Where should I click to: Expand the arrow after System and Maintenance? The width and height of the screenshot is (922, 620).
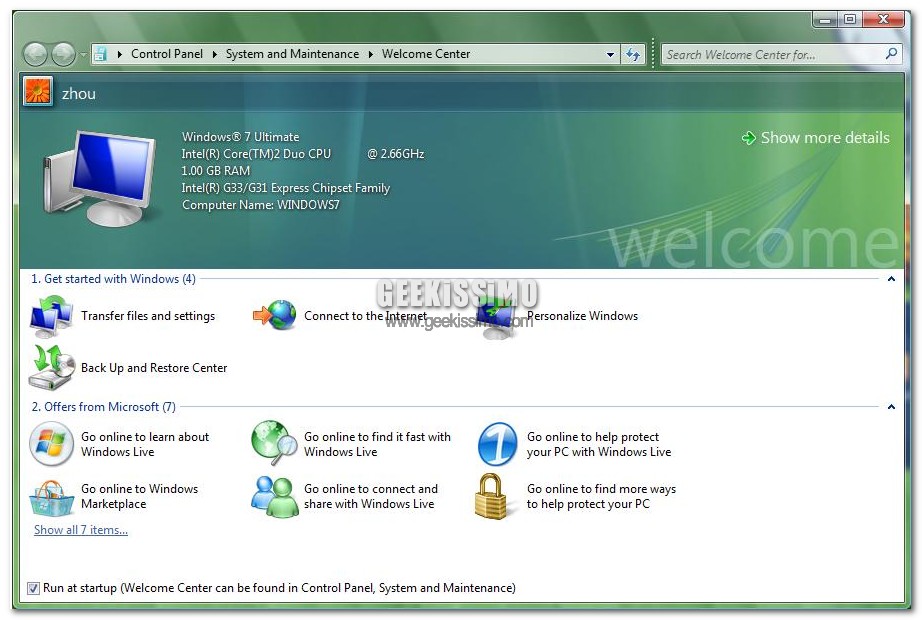pos(370,54)
